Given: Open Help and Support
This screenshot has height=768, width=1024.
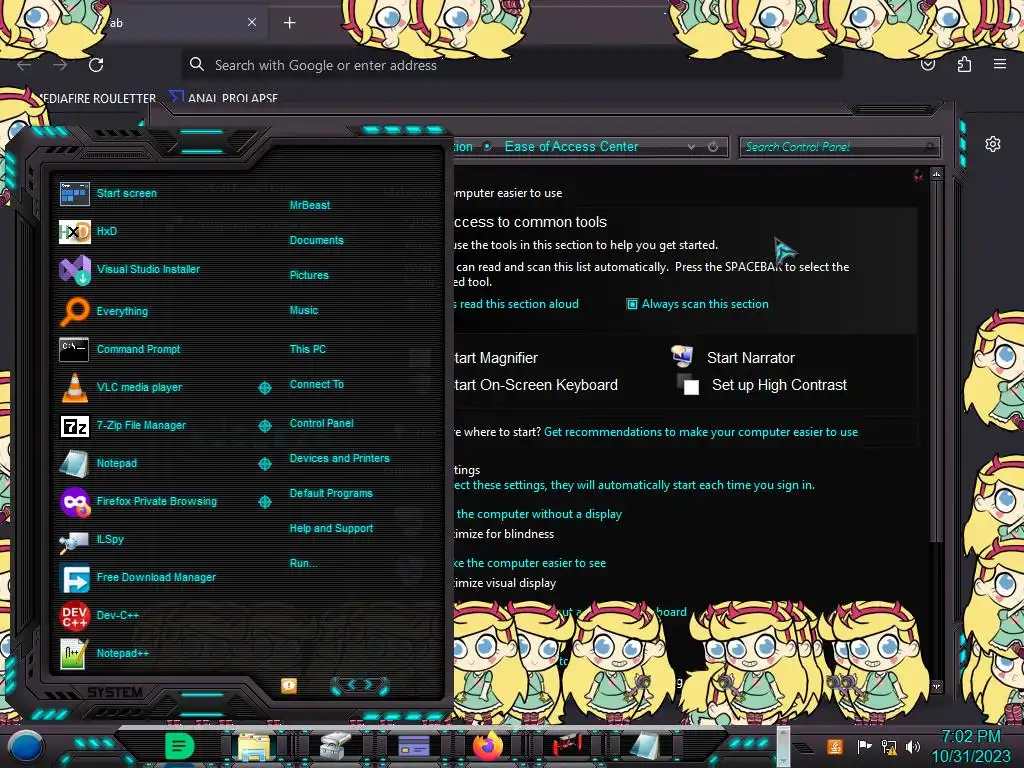Looking at the screenshot, I should click(331, 528).
